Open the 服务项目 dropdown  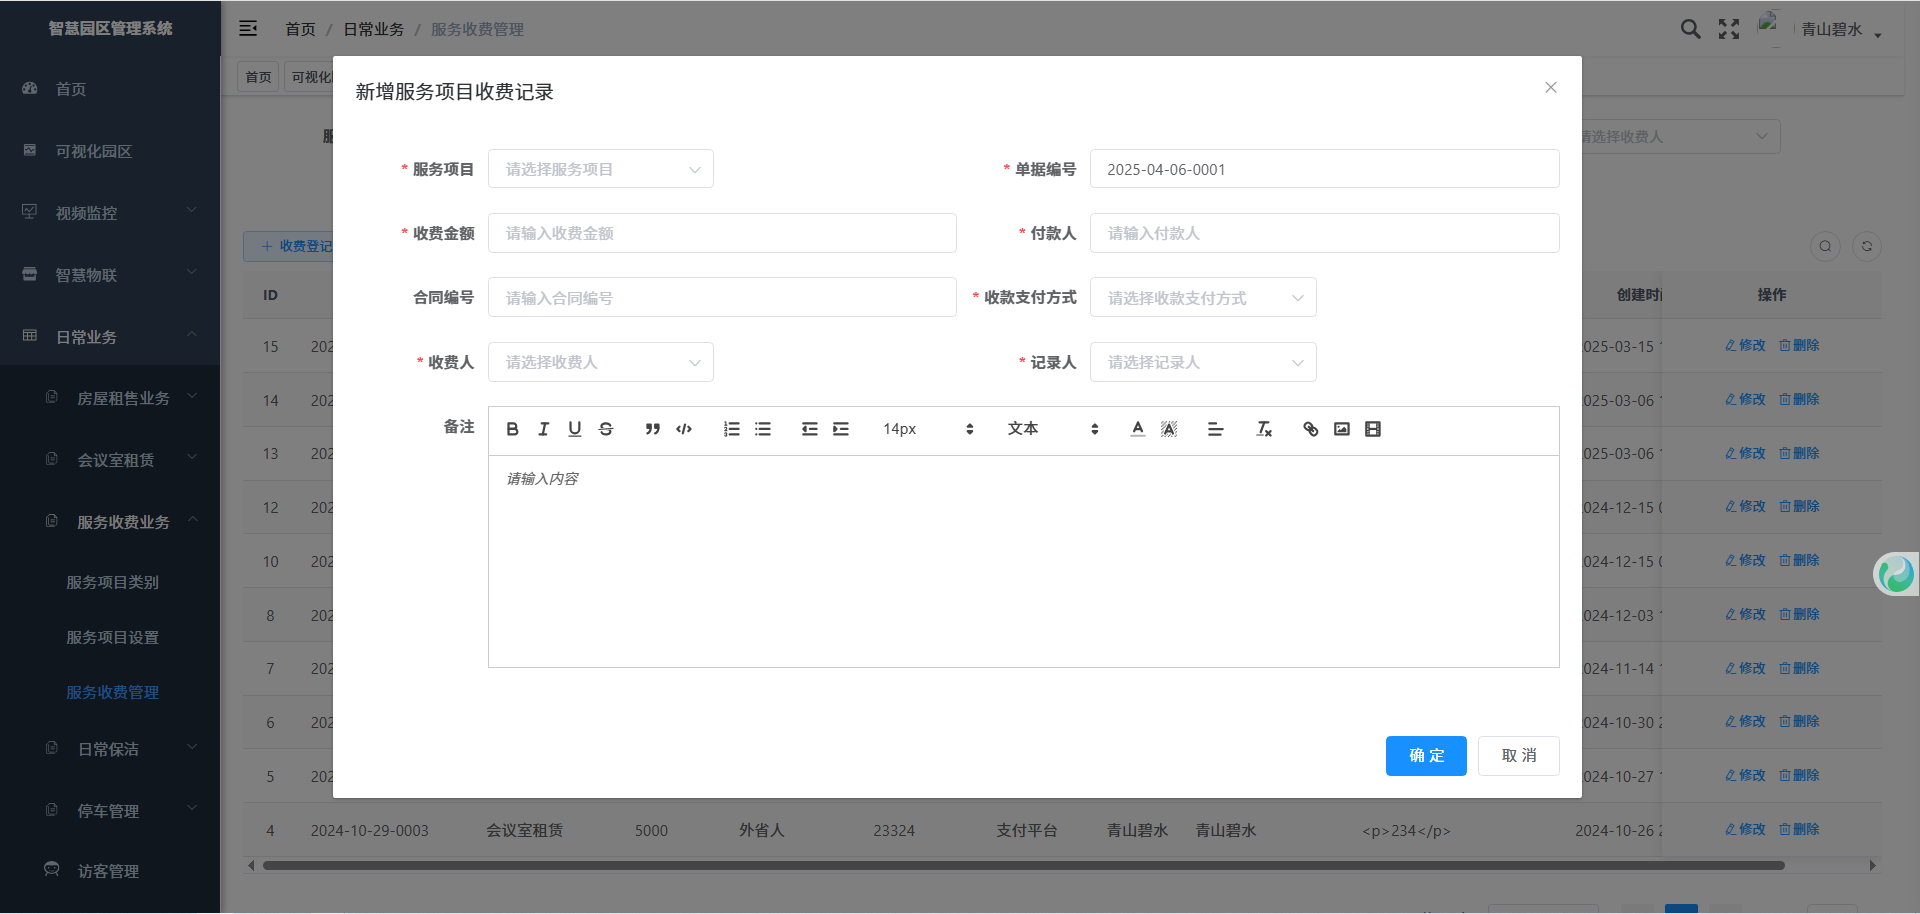[600, 169]
